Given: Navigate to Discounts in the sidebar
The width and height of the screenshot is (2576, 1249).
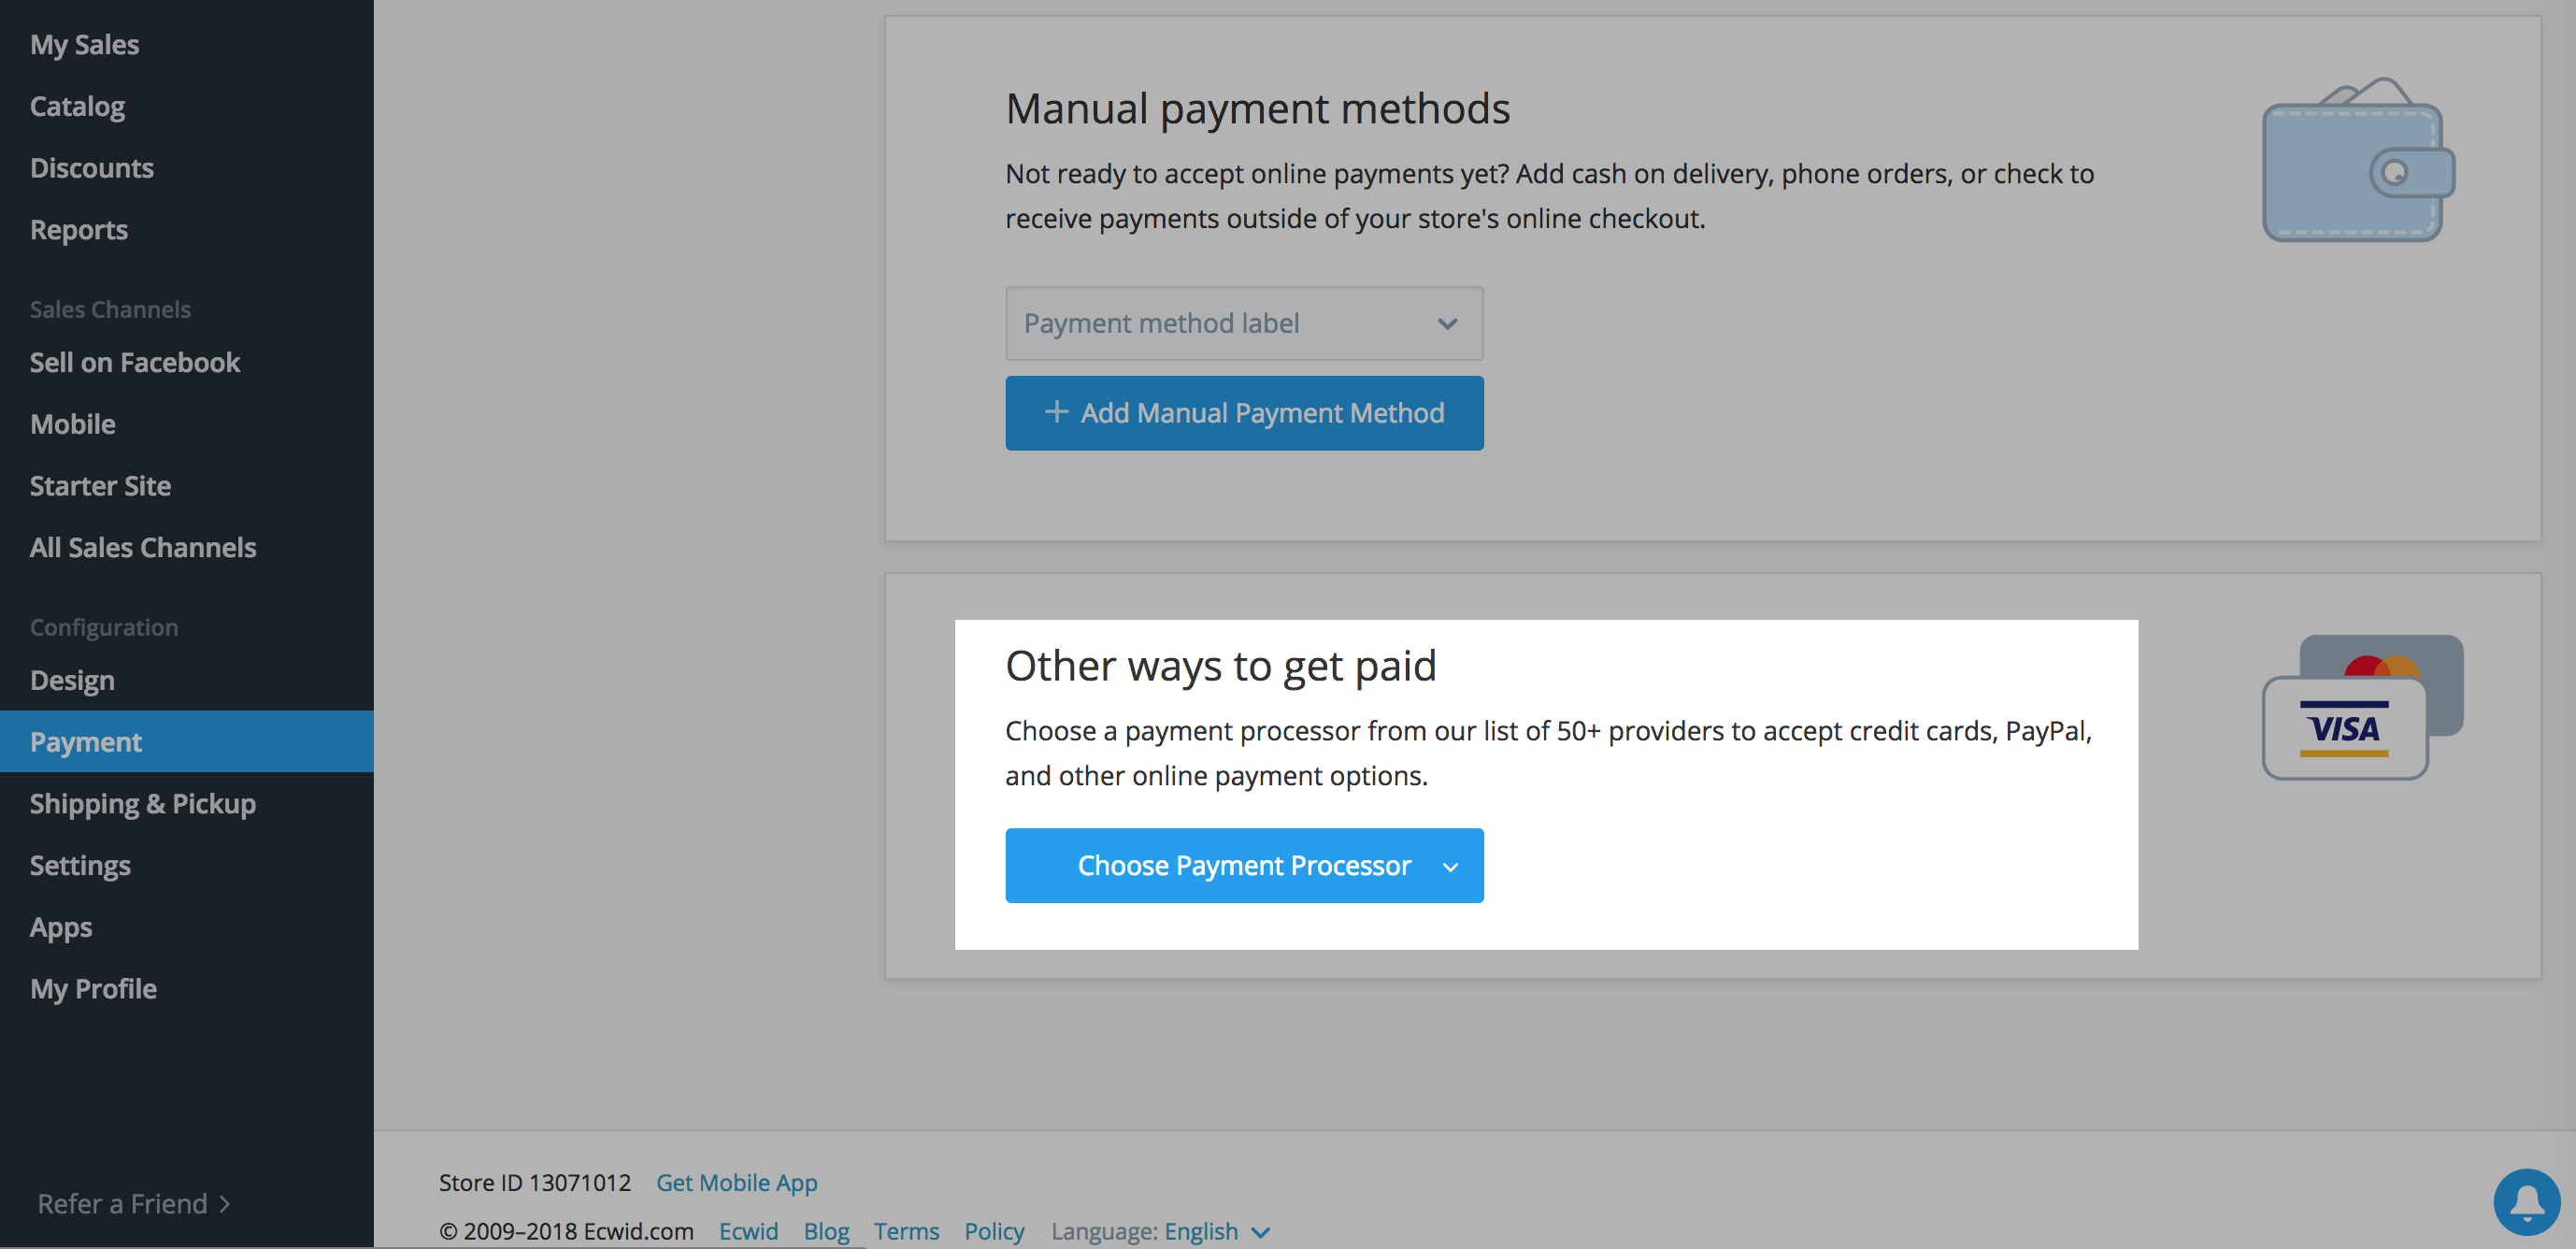Looking at the screenshot, I should [91, 168].
